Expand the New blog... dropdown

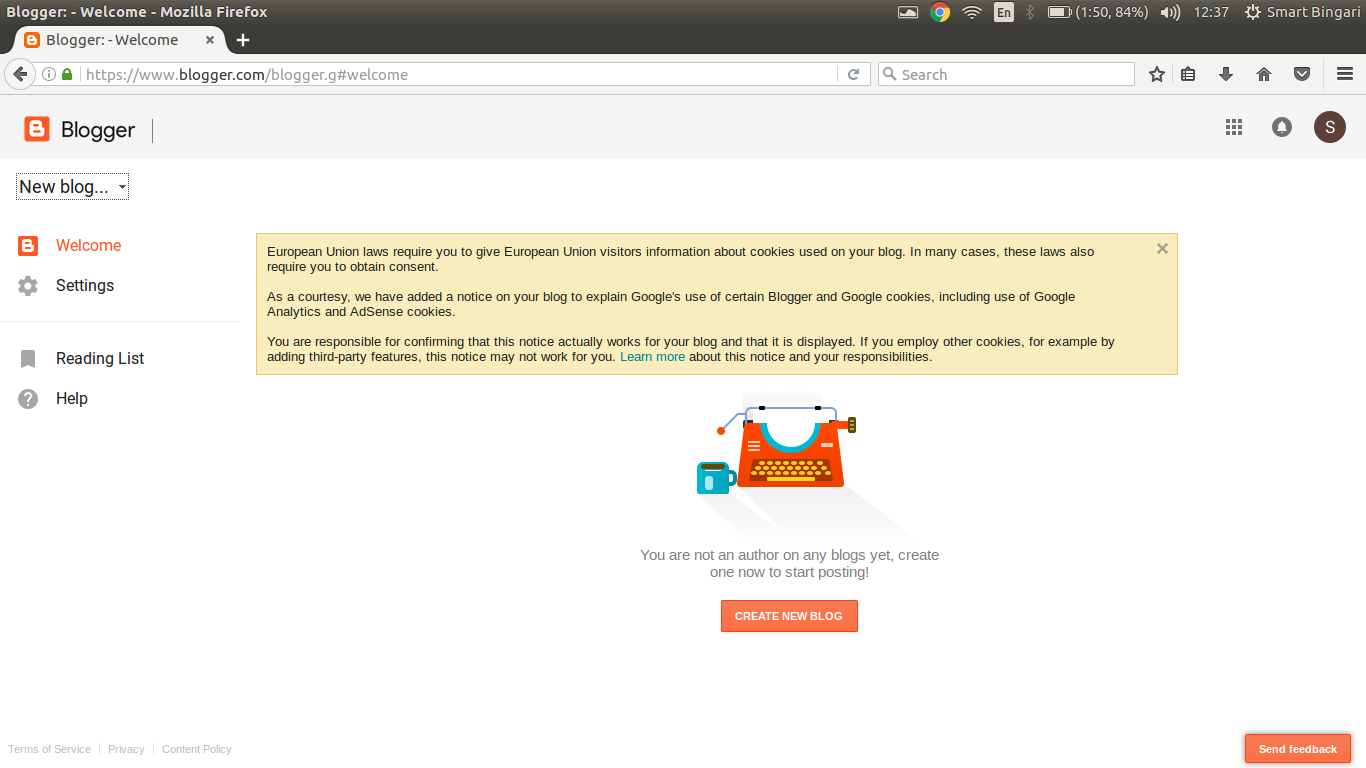pyautogui.click(x=72, y=187)
